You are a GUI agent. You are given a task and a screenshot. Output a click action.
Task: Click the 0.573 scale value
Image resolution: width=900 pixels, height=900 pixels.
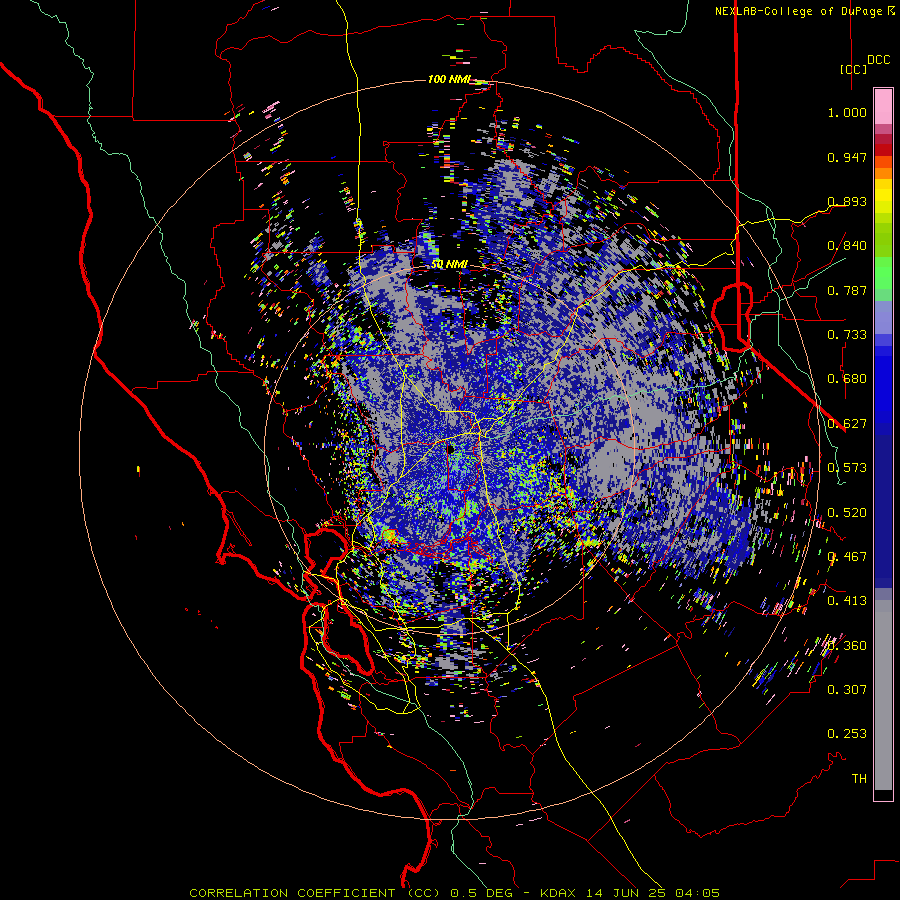click(847, 468)
